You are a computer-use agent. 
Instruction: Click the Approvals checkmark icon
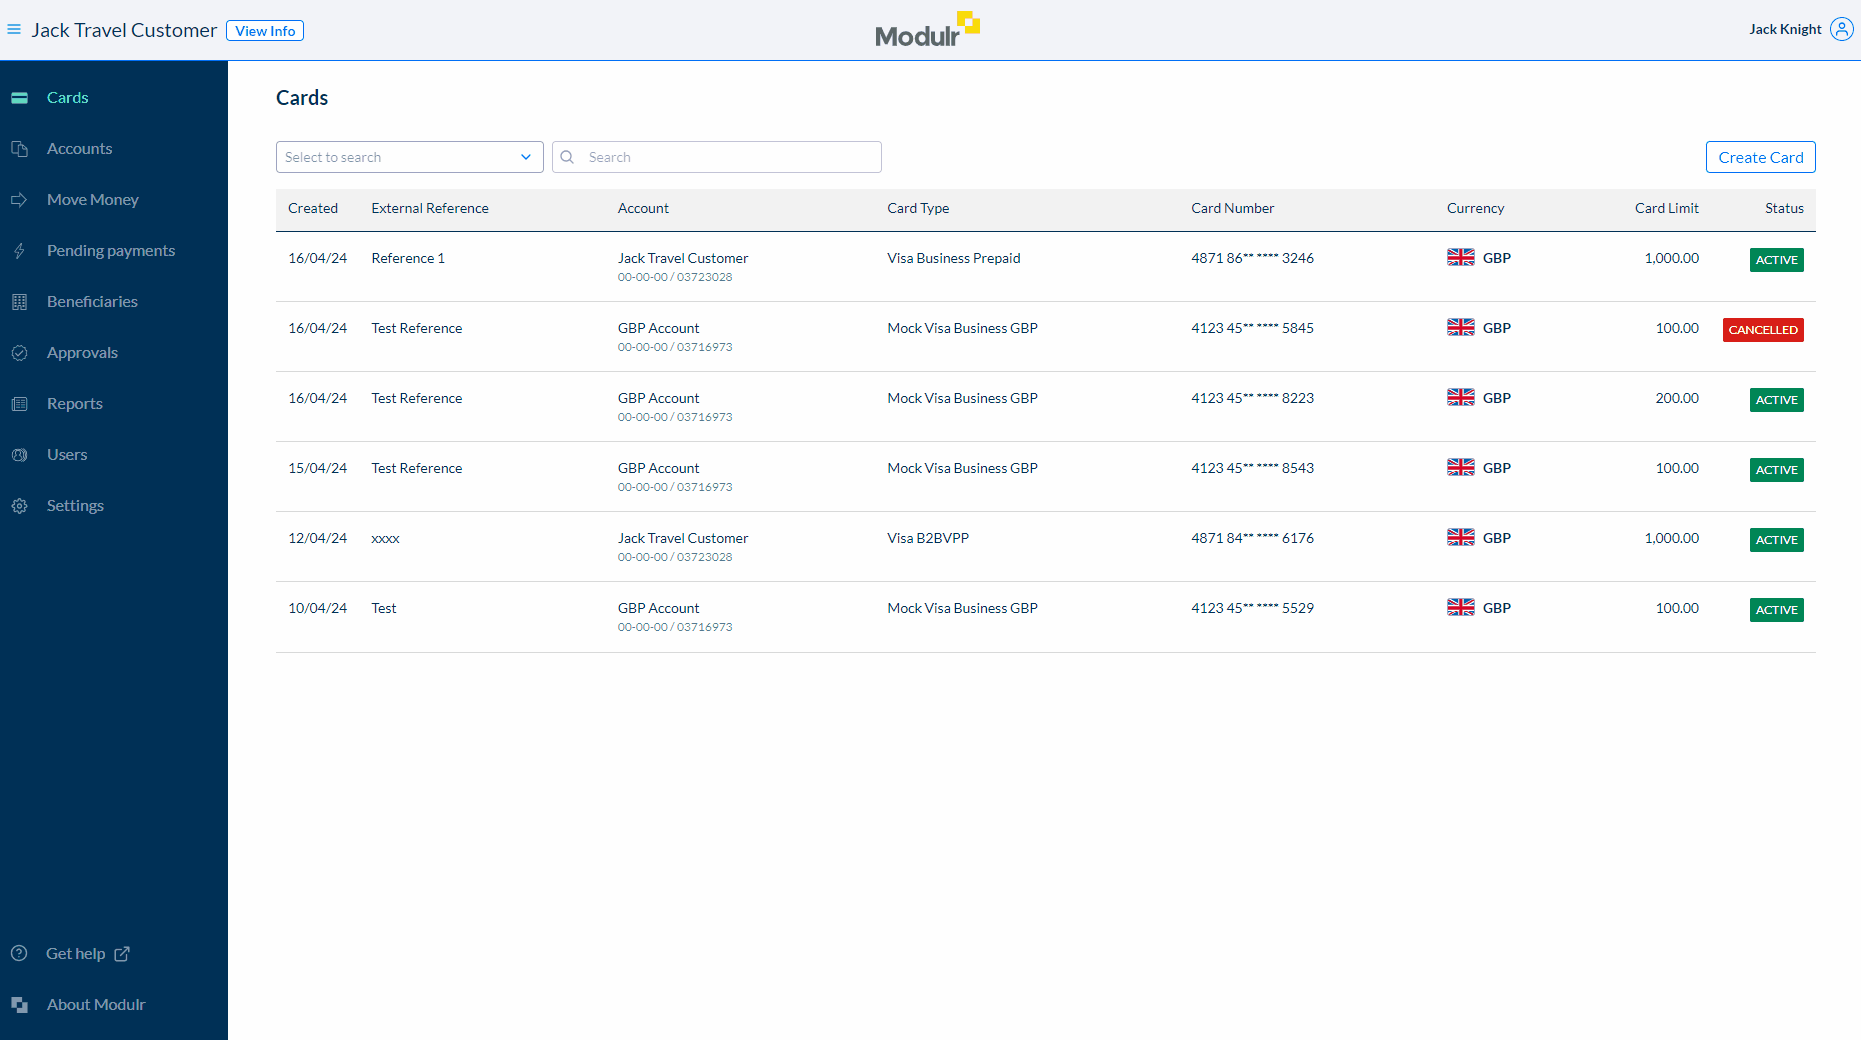19,353
